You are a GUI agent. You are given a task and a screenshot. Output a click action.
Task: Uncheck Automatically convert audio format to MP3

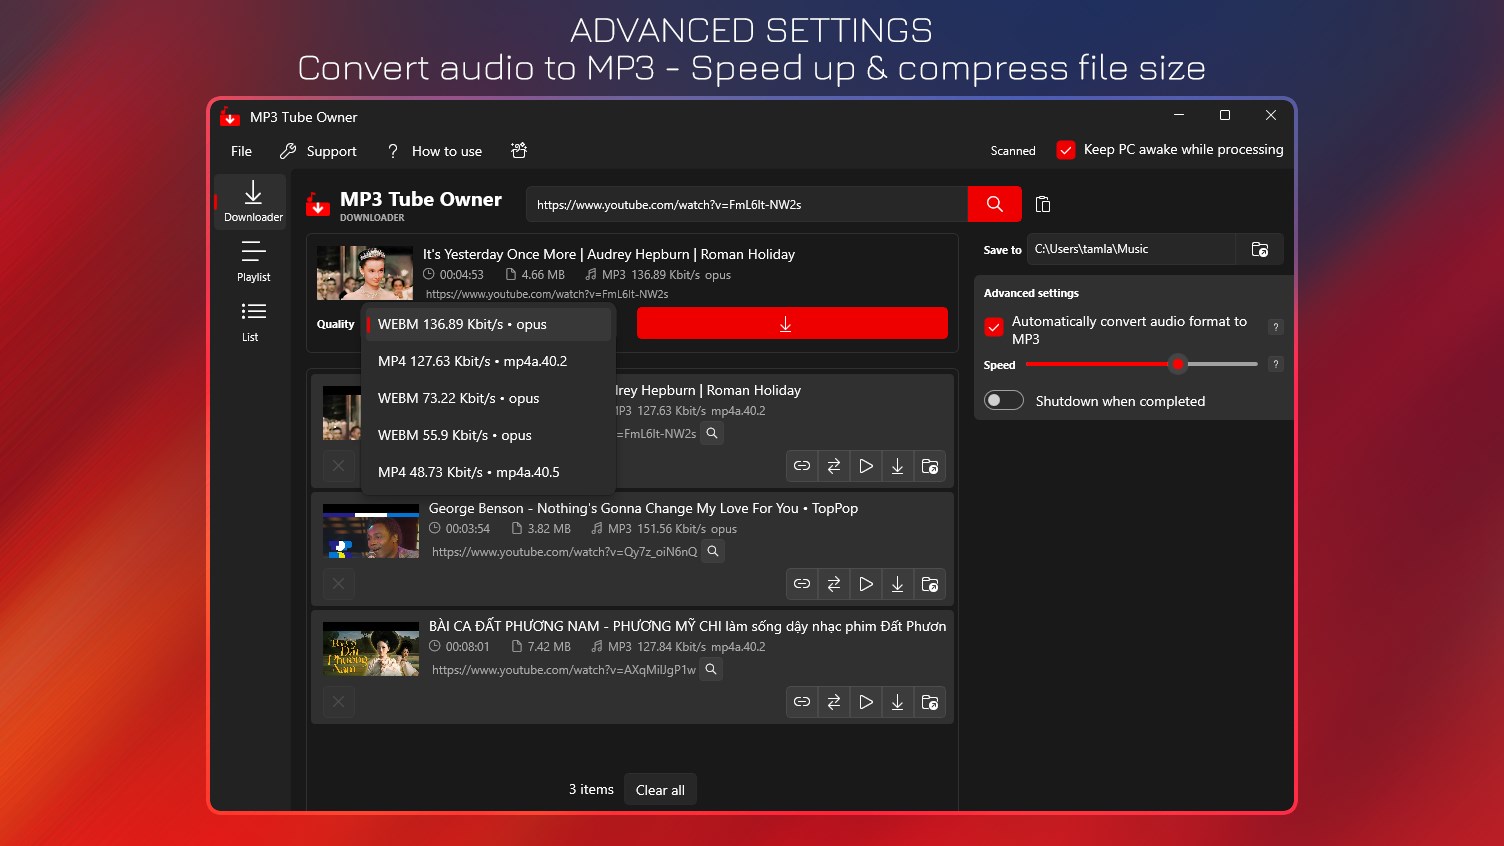point(993,327)
